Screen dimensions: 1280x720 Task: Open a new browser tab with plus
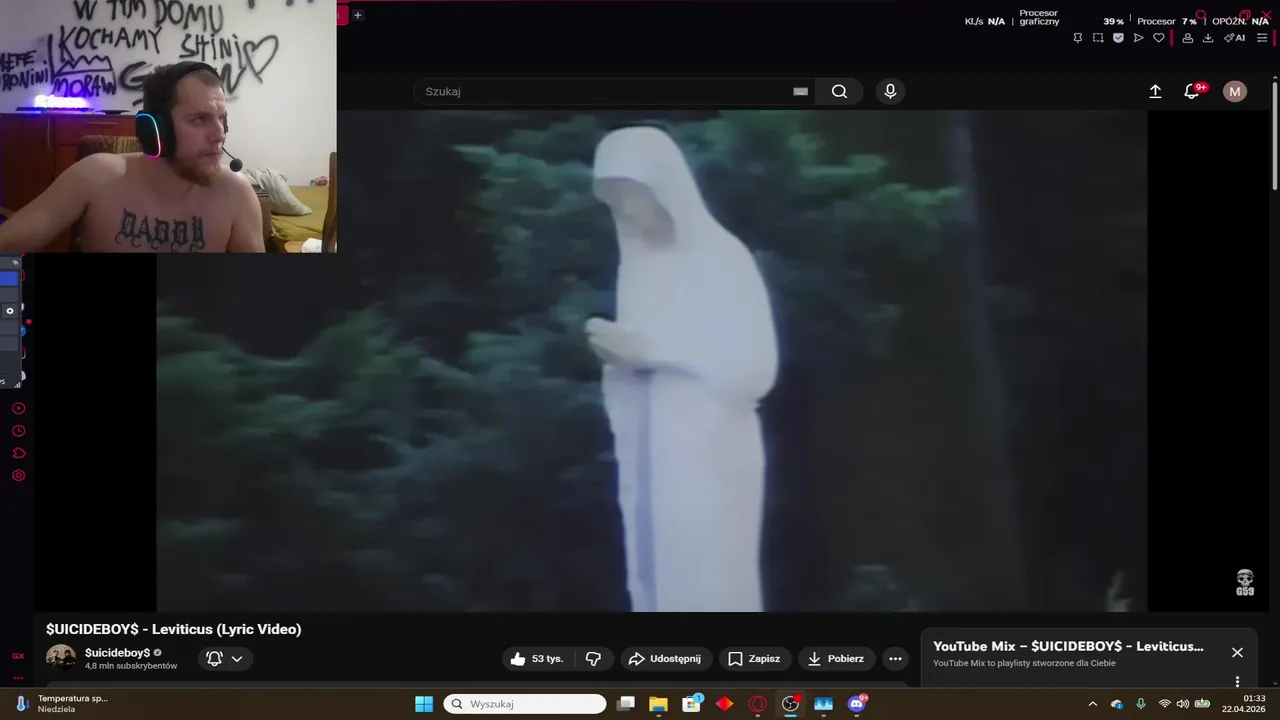tap(357, 15)
